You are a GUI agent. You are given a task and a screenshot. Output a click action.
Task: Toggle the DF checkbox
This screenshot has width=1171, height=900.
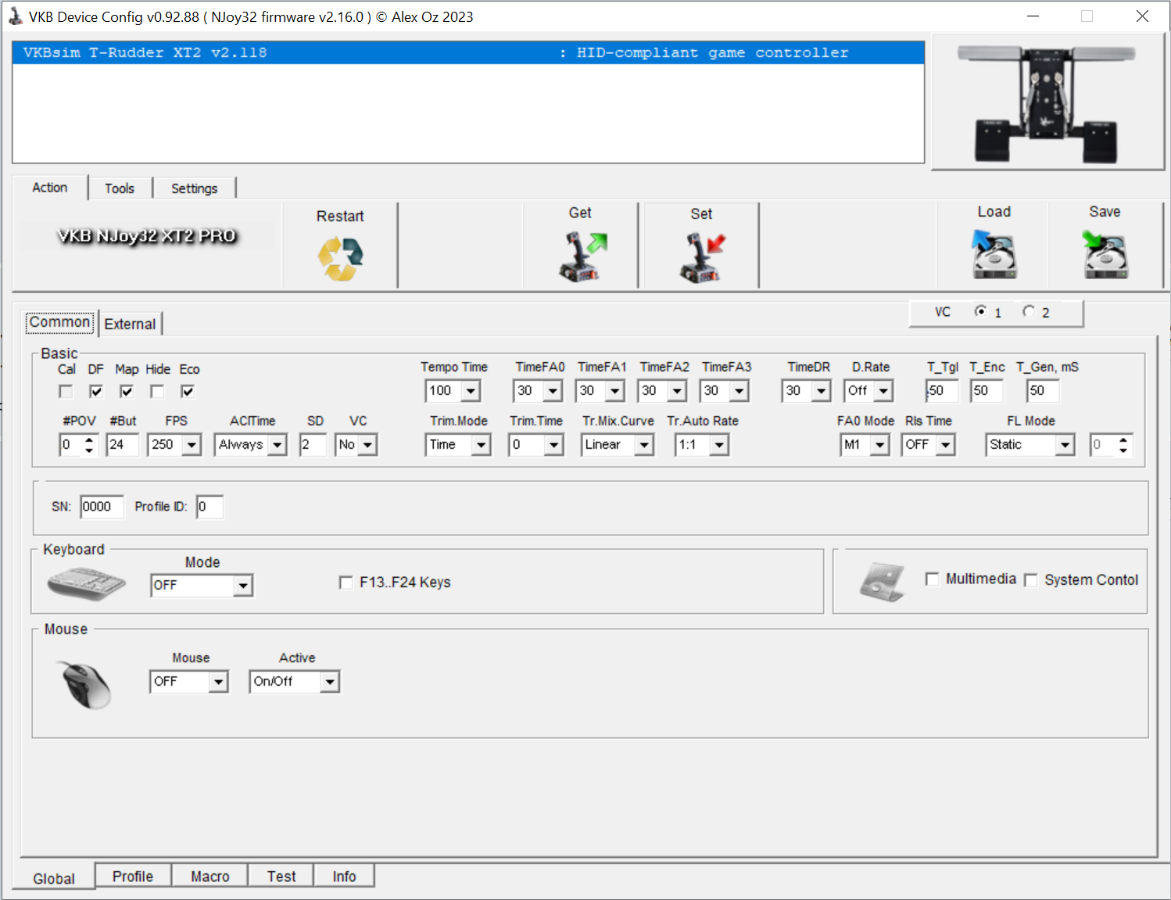point(96,391)
